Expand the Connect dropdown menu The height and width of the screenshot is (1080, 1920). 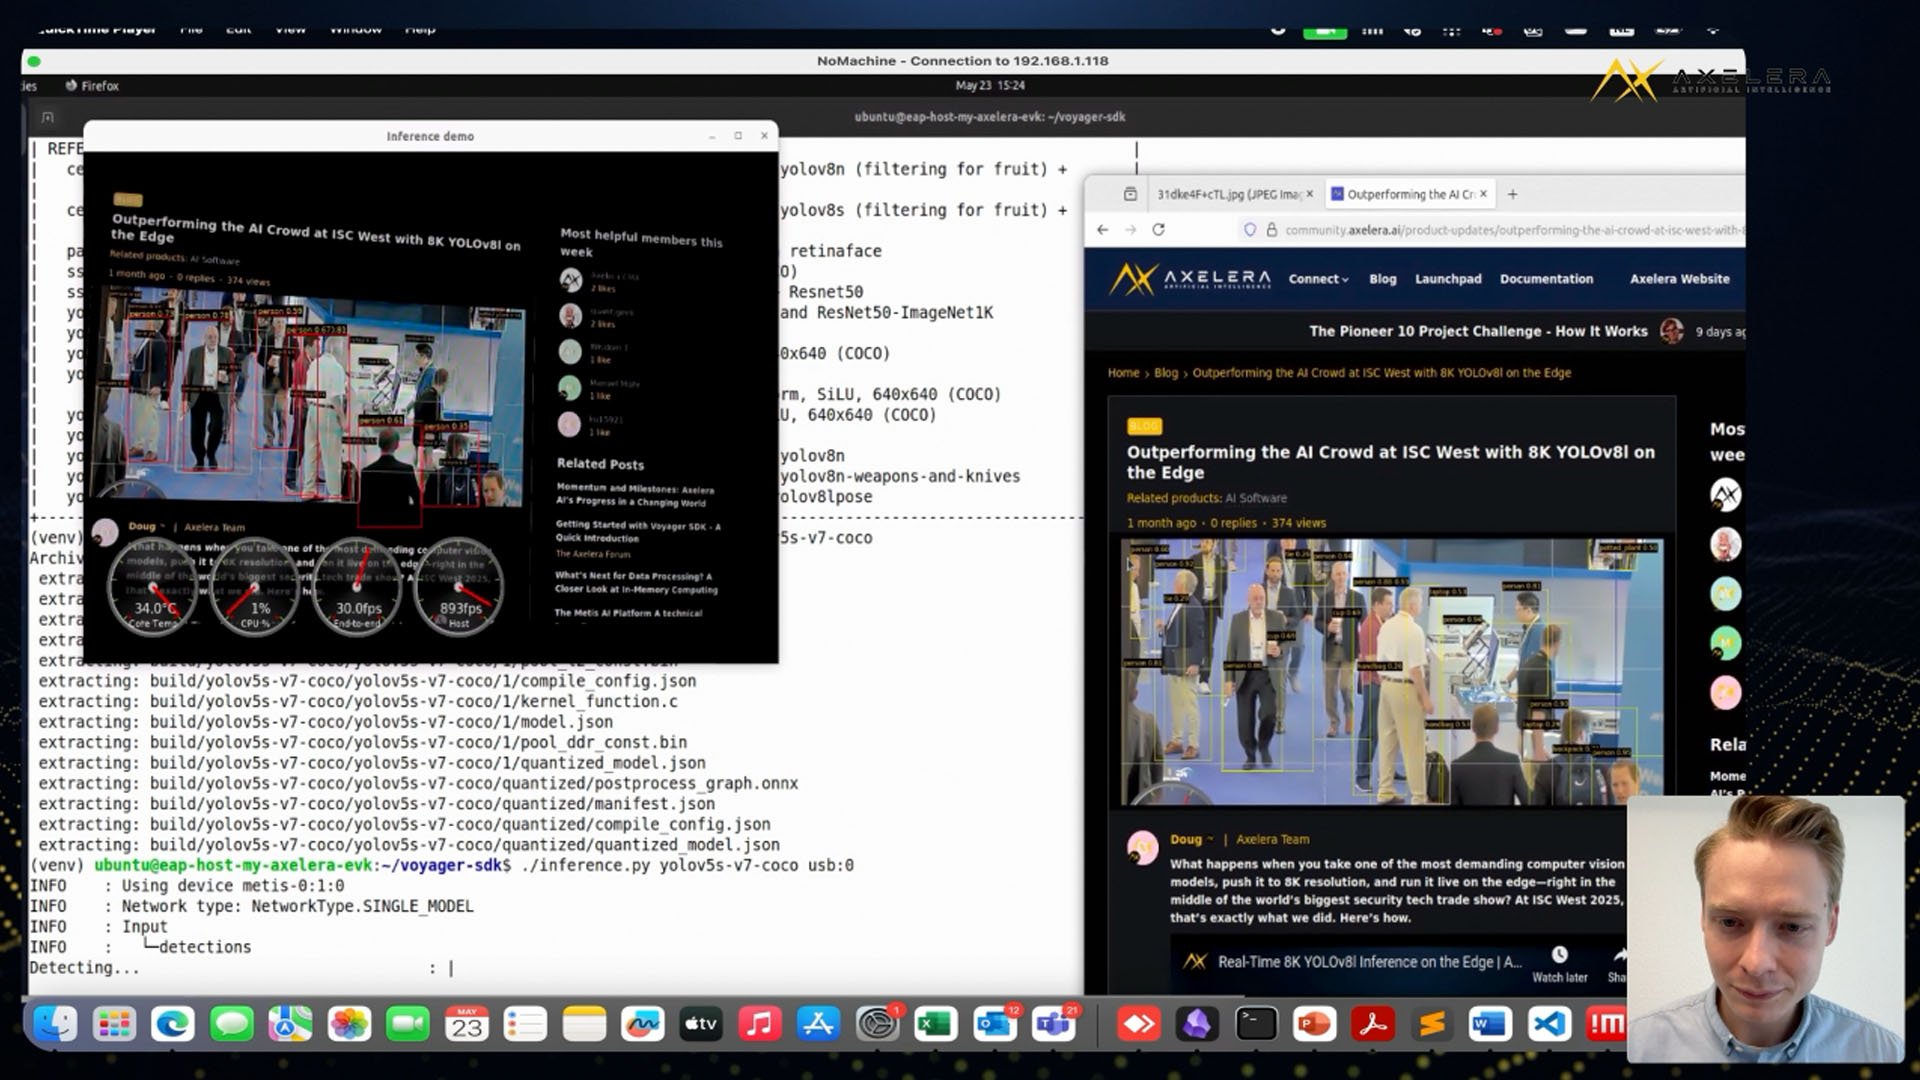[x=1318, y=279]
